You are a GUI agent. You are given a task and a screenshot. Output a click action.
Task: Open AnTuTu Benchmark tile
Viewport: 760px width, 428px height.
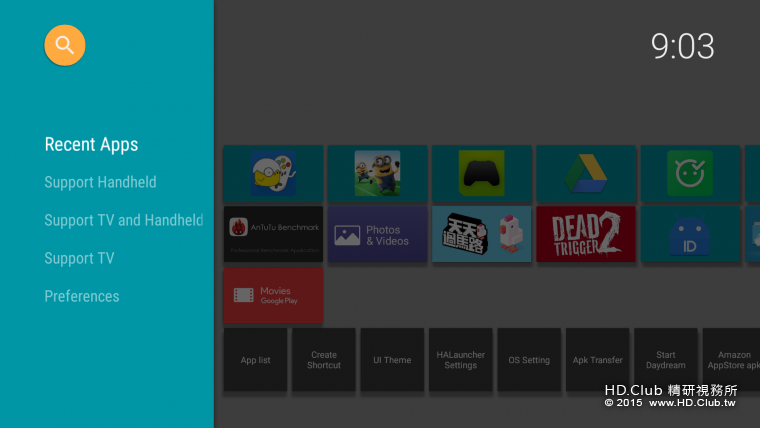(273, 234)
